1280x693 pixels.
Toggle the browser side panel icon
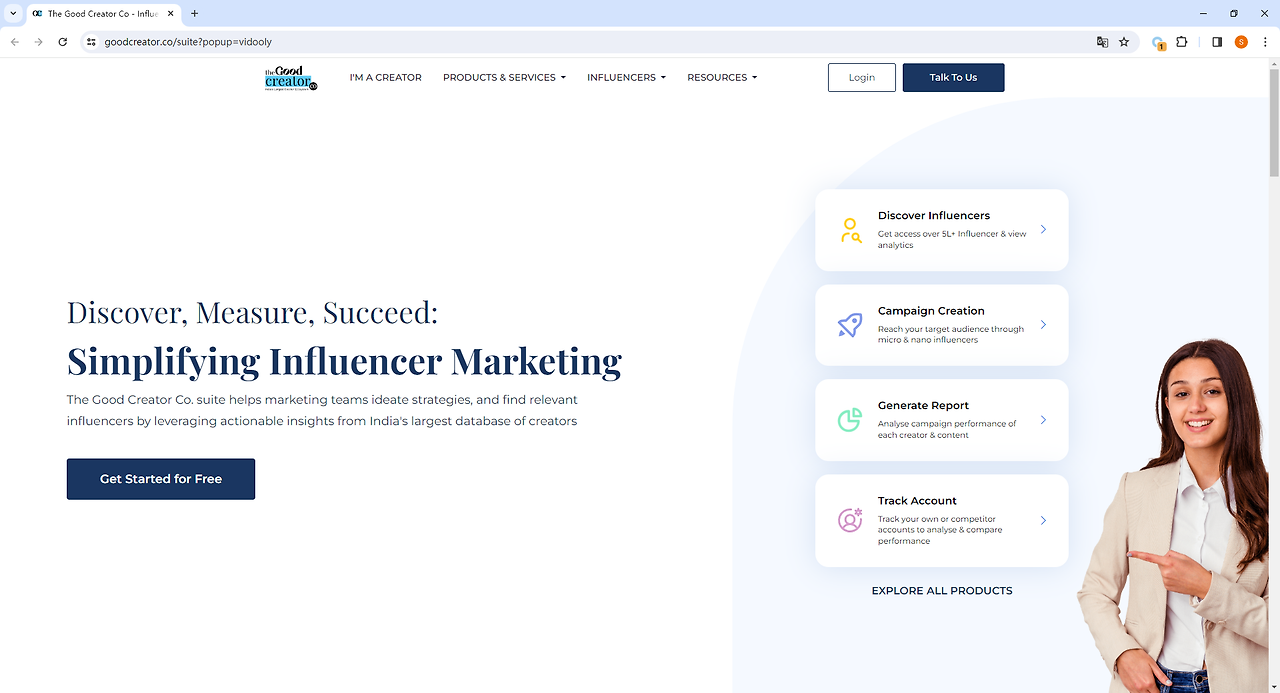click(x=1217, y=42)
